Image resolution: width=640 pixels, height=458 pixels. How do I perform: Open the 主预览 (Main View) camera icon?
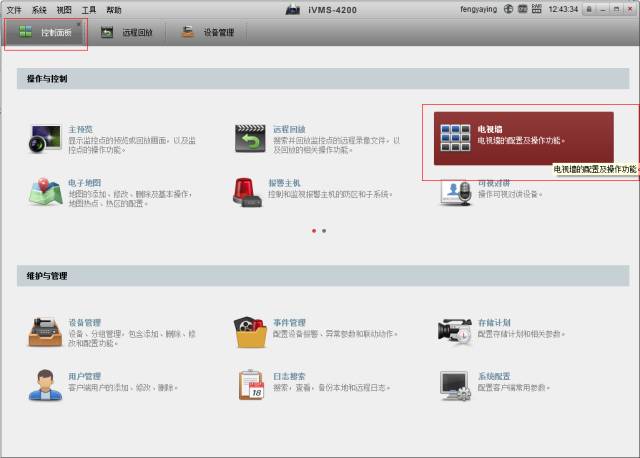pos(46,138)
